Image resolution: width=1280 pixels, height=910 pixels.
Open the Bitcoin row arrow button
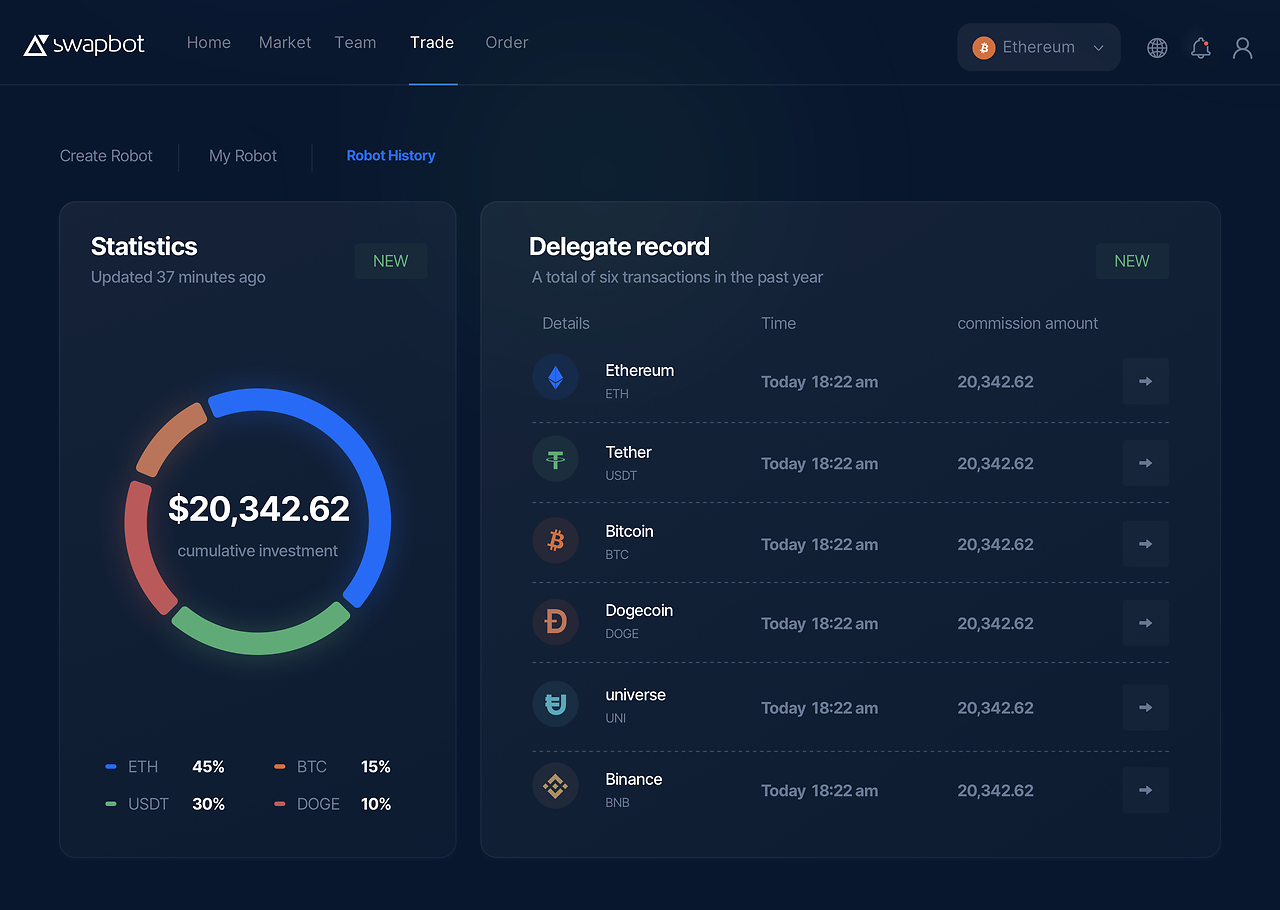click(x=1145, y=544)
